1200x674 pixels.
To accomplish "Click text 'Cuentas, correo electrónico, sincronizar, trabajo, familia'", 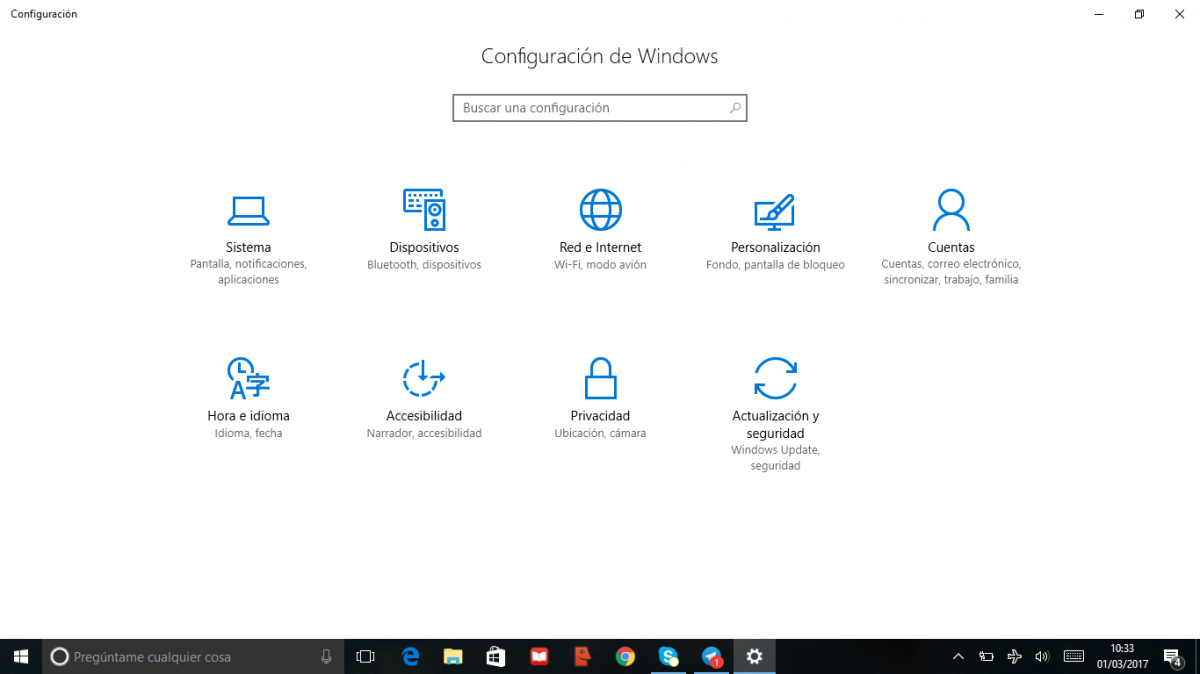I will [x=951, y=272].
